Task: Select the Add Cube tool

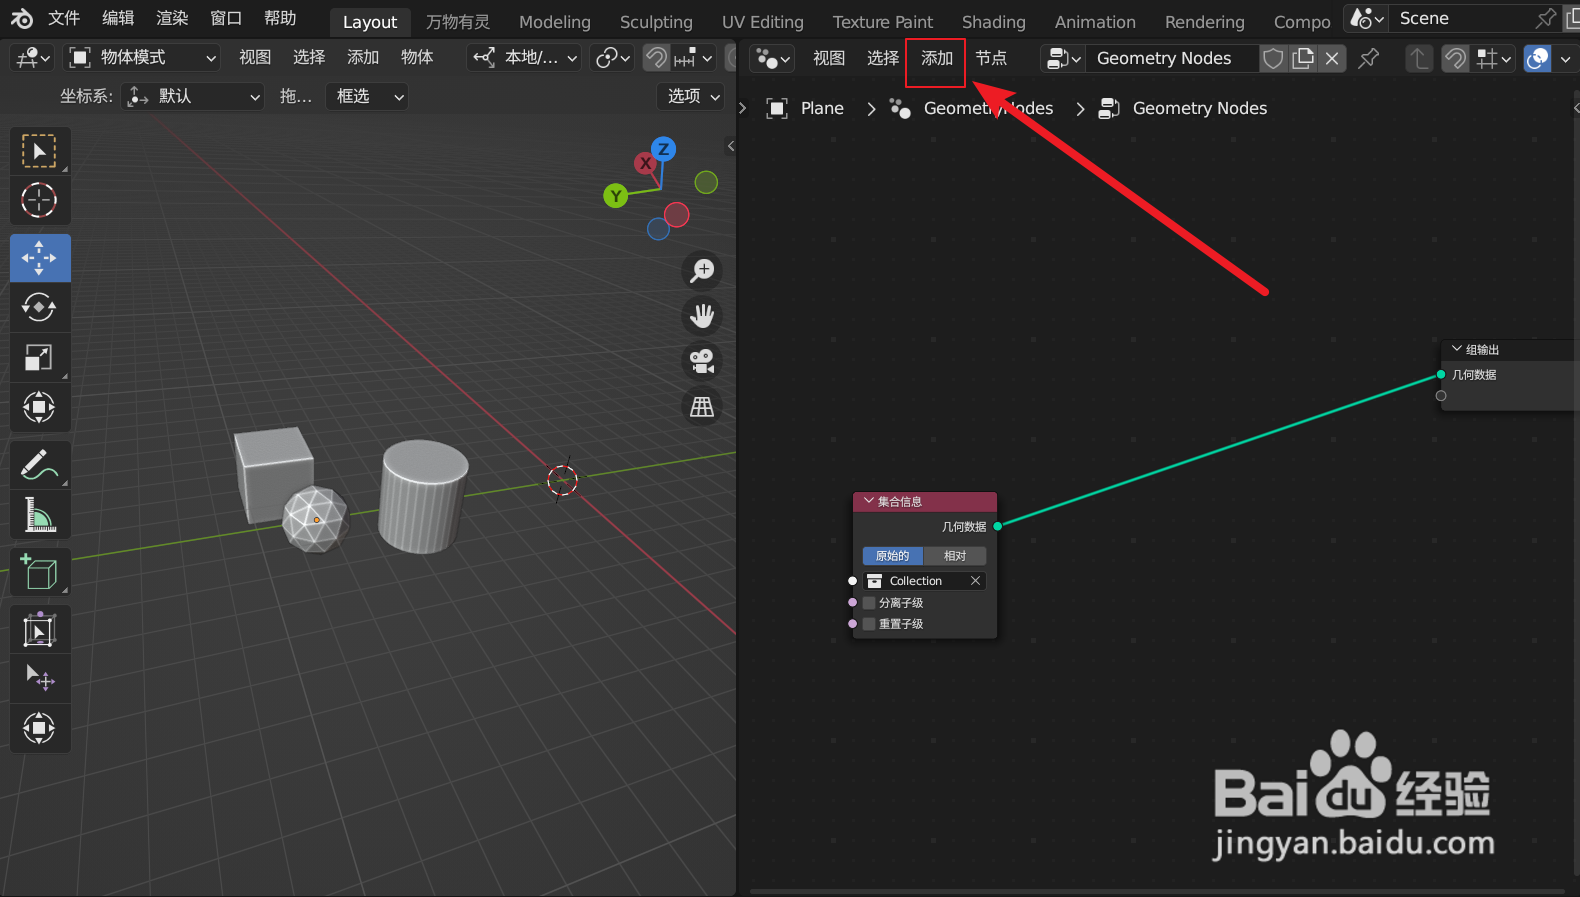Action: [40, 573]
